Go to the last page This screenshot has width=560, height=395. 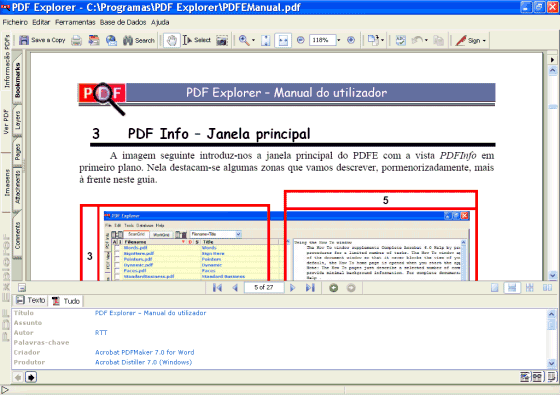point(310,288)
